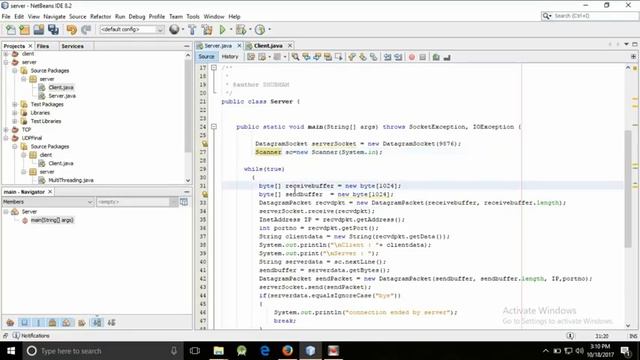Click the Build Project hammer icon

[192, 29]
